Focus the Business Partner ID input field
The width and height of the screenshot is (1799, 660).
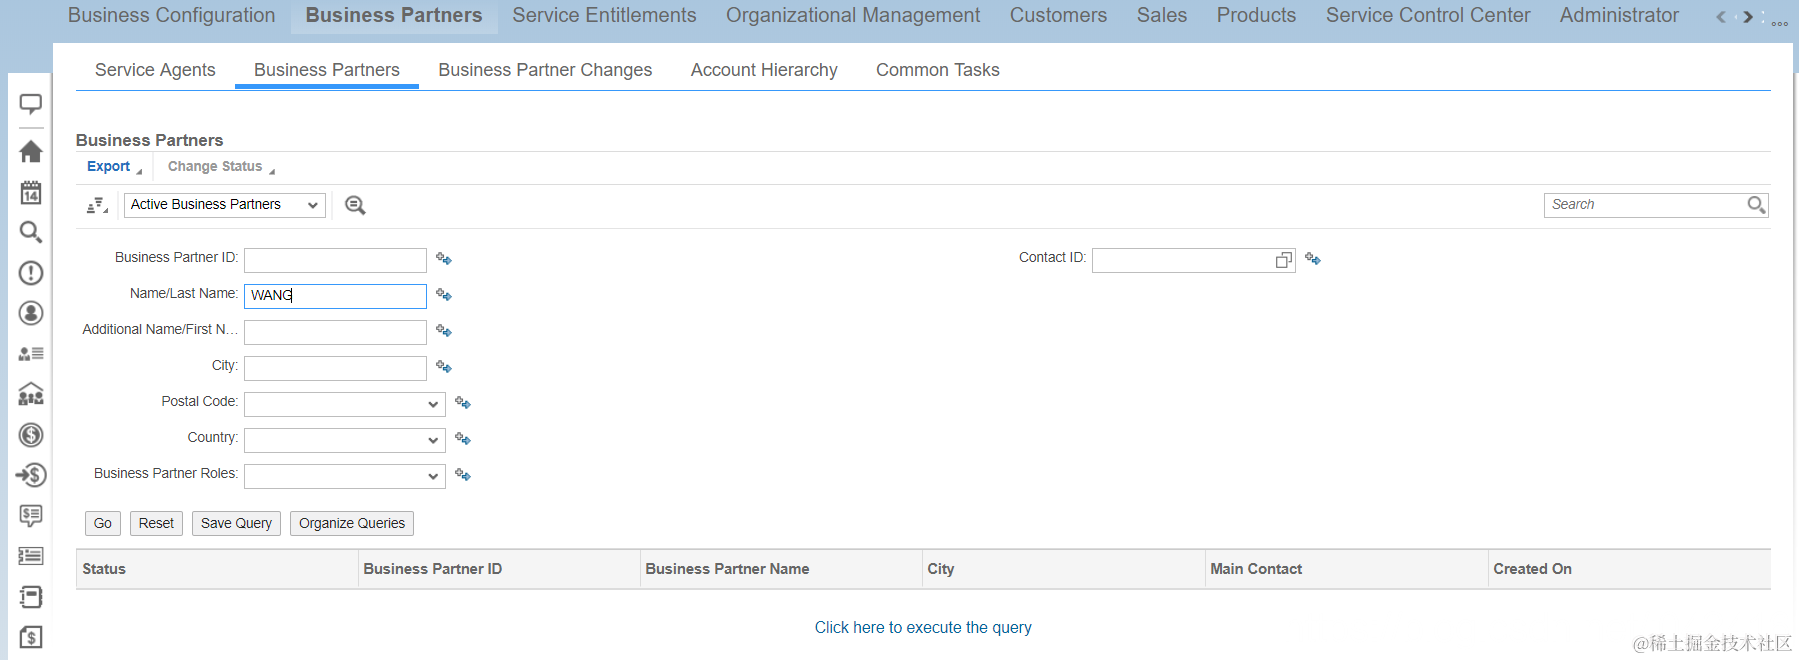tap(335, 260)
